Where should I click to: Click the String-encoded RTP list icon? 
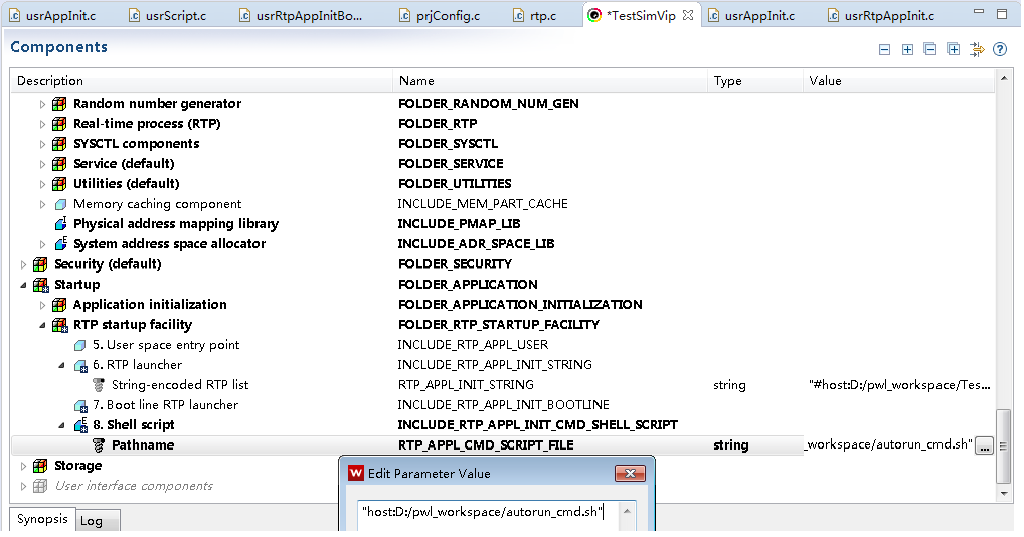pos(98,385)
